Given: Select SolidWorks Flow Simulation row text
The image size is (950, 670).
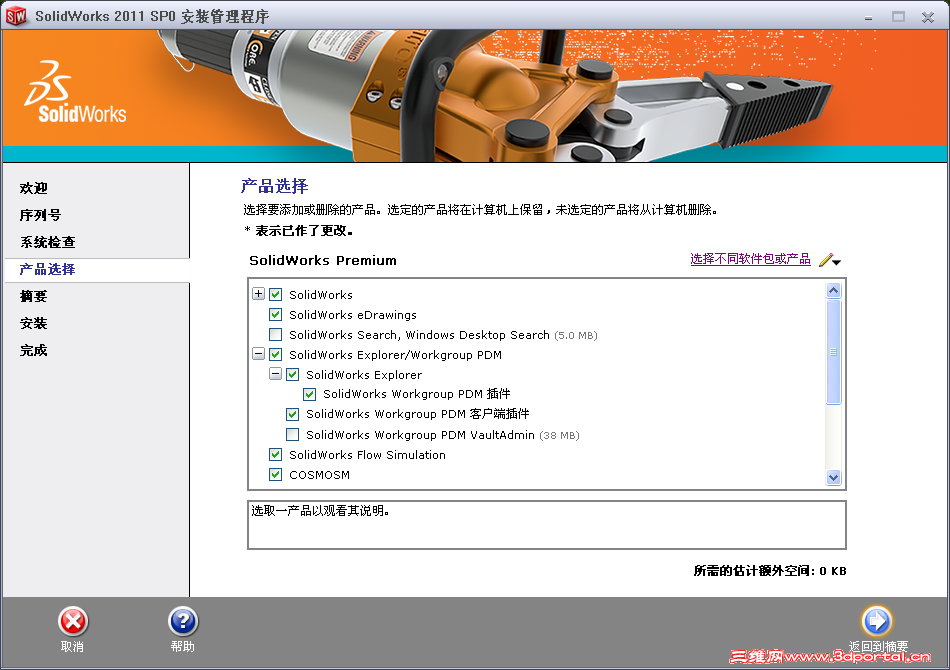Looking at the screenshot, I should (367, 455).
